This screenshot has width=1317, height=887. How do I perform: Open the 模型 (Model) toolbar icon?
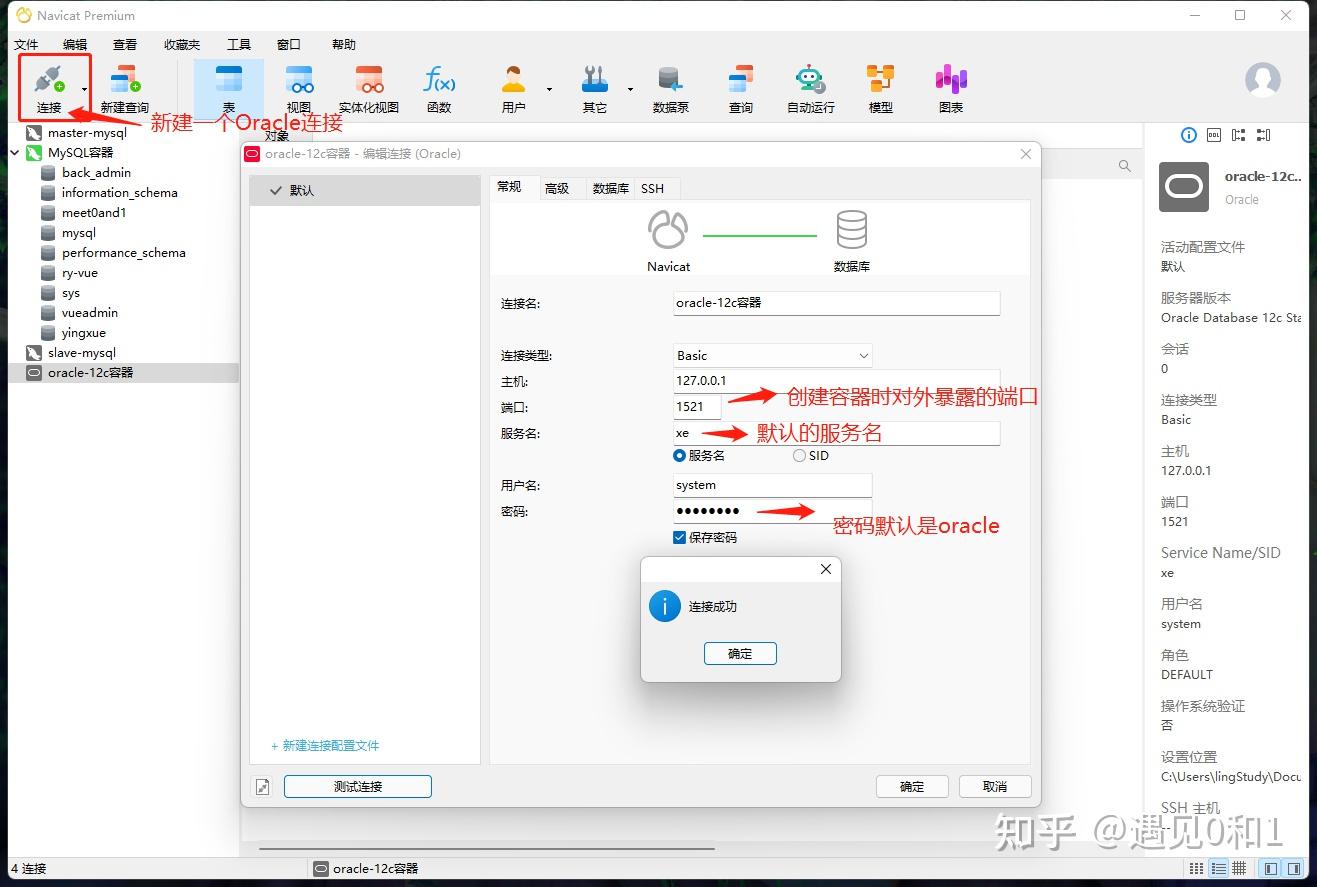pyautogui.click(x=879, y=87)
